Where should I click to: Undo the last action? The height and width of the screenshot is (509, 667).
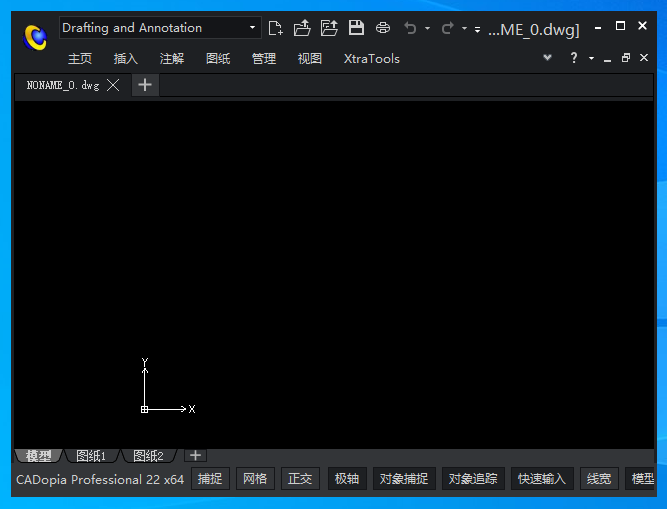click(x=410, y=28)
